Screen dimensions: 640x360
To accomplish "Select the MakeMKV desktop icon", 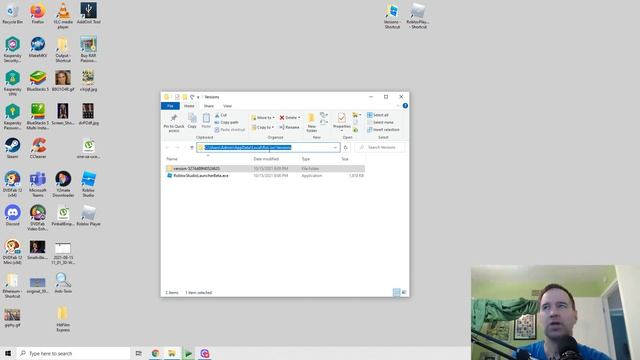I will click(38, 48).
